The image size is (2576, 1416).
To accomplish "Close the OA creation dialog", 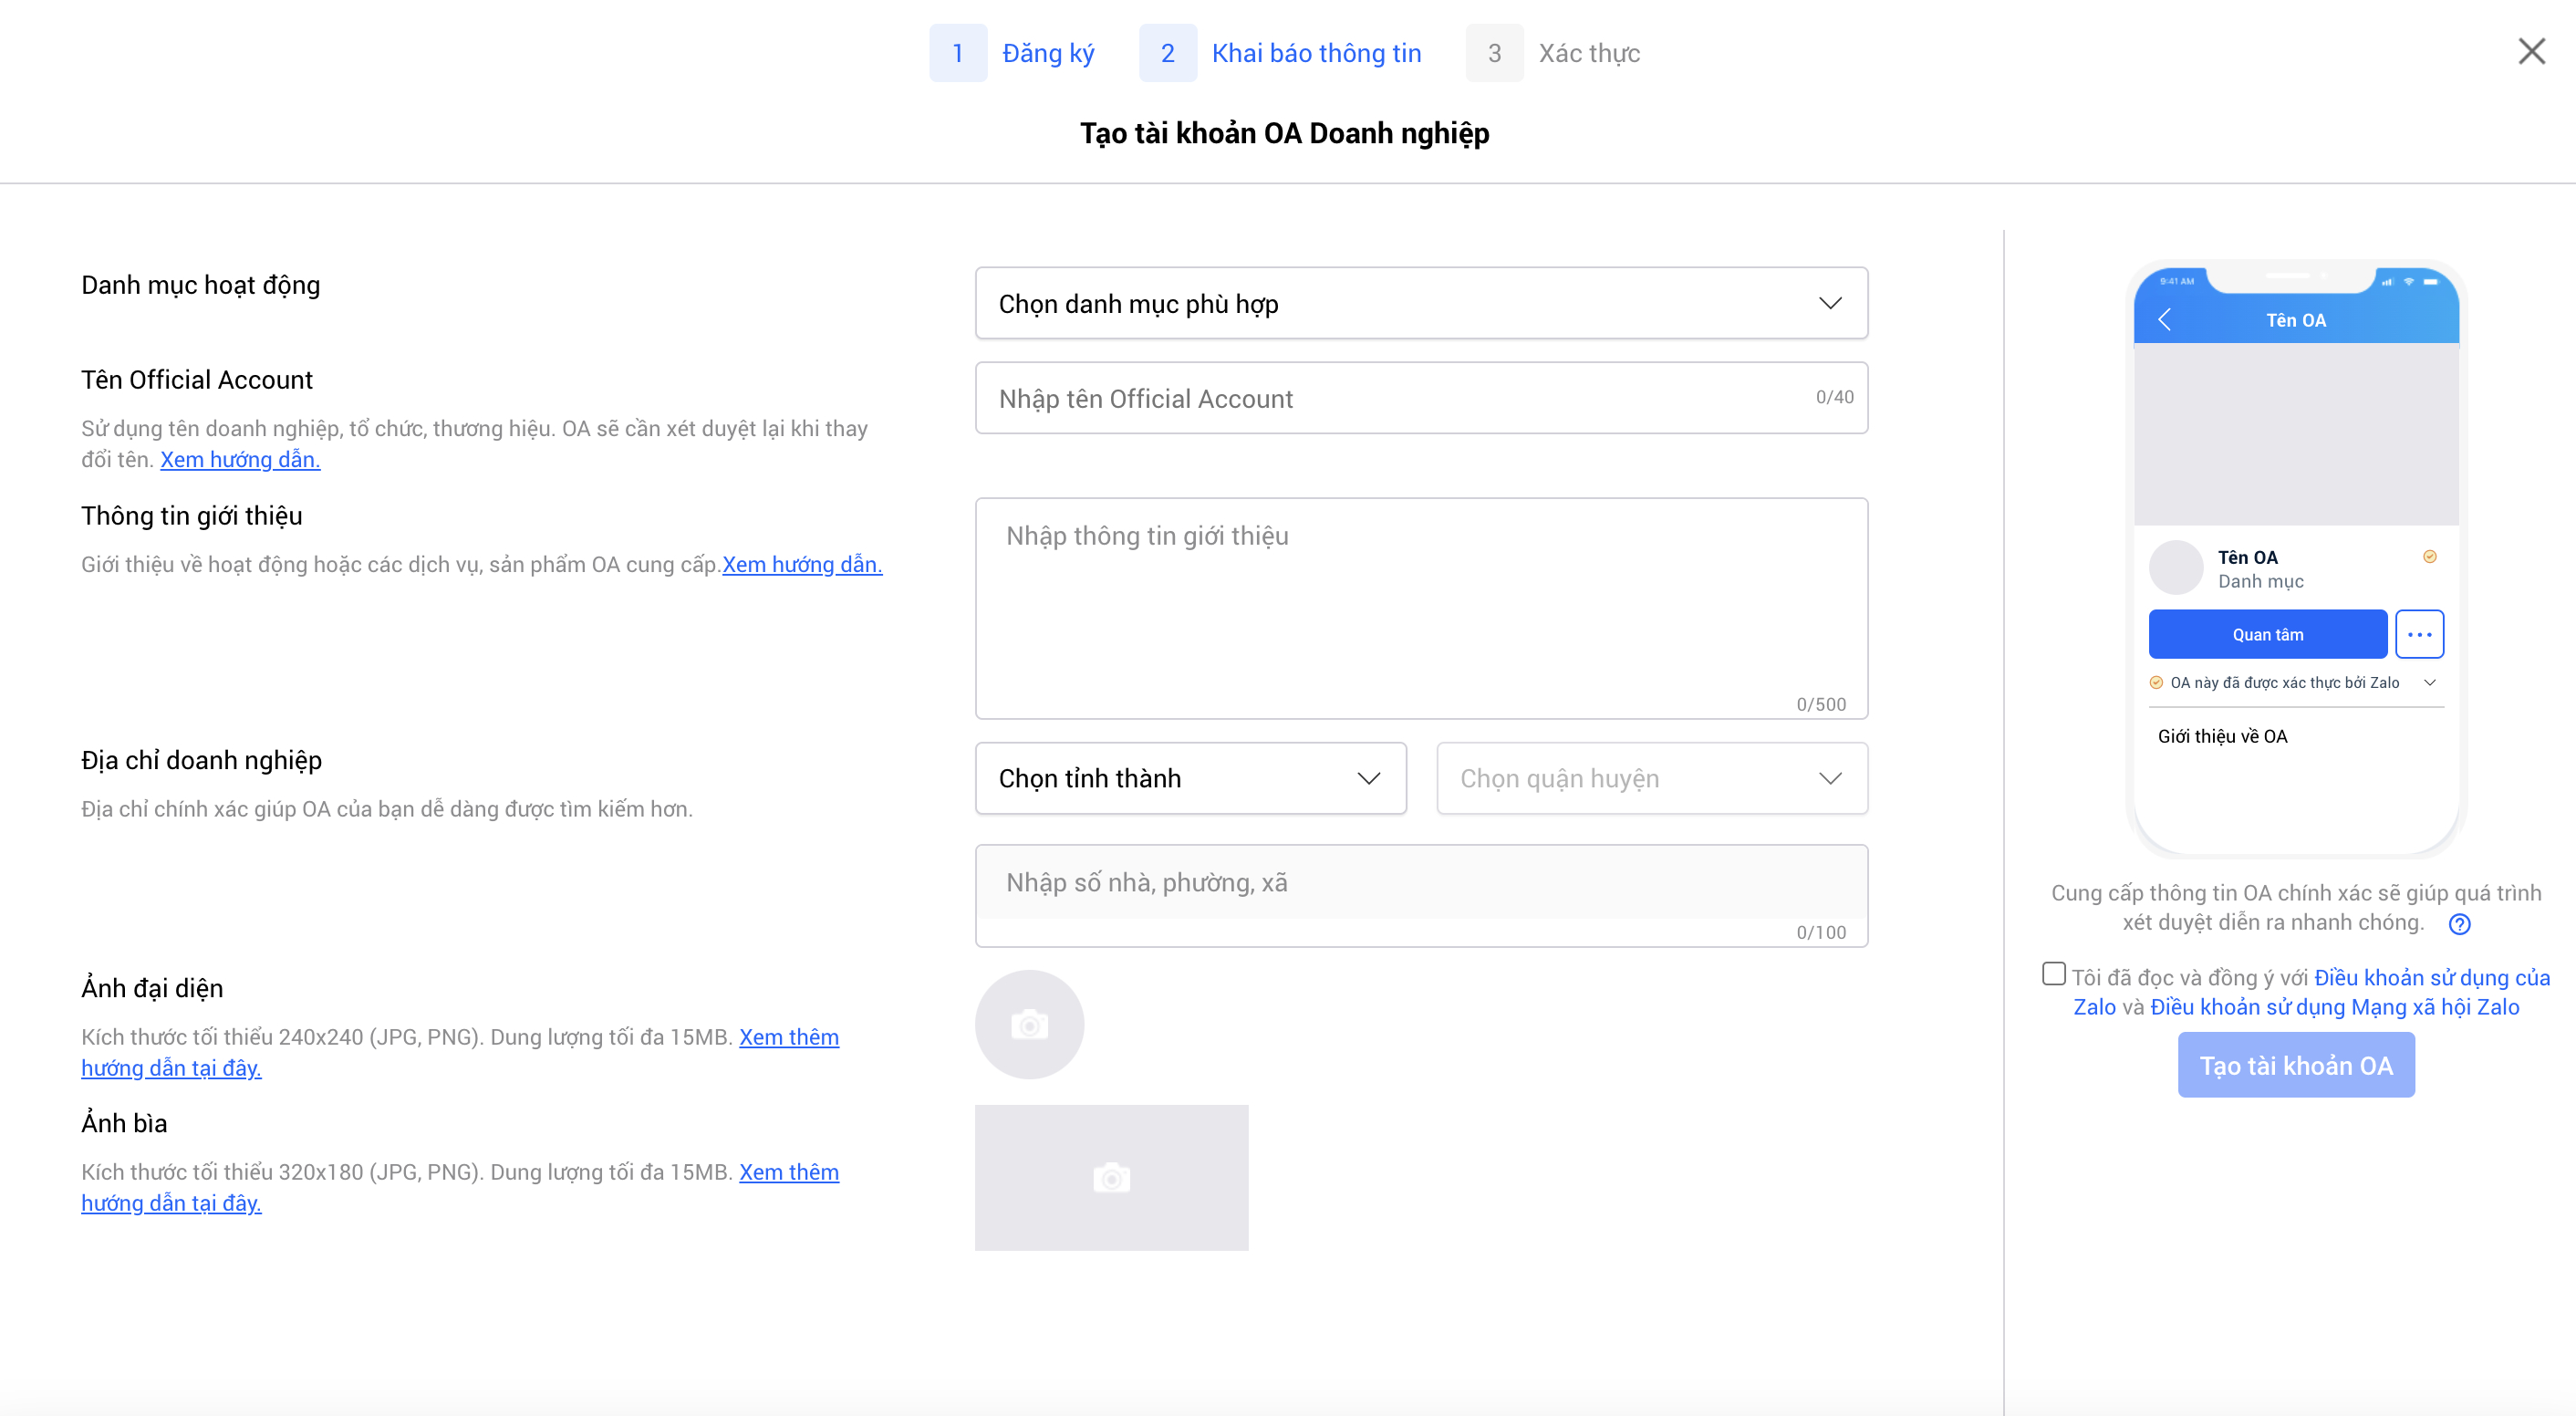I will pos(2531,51).
